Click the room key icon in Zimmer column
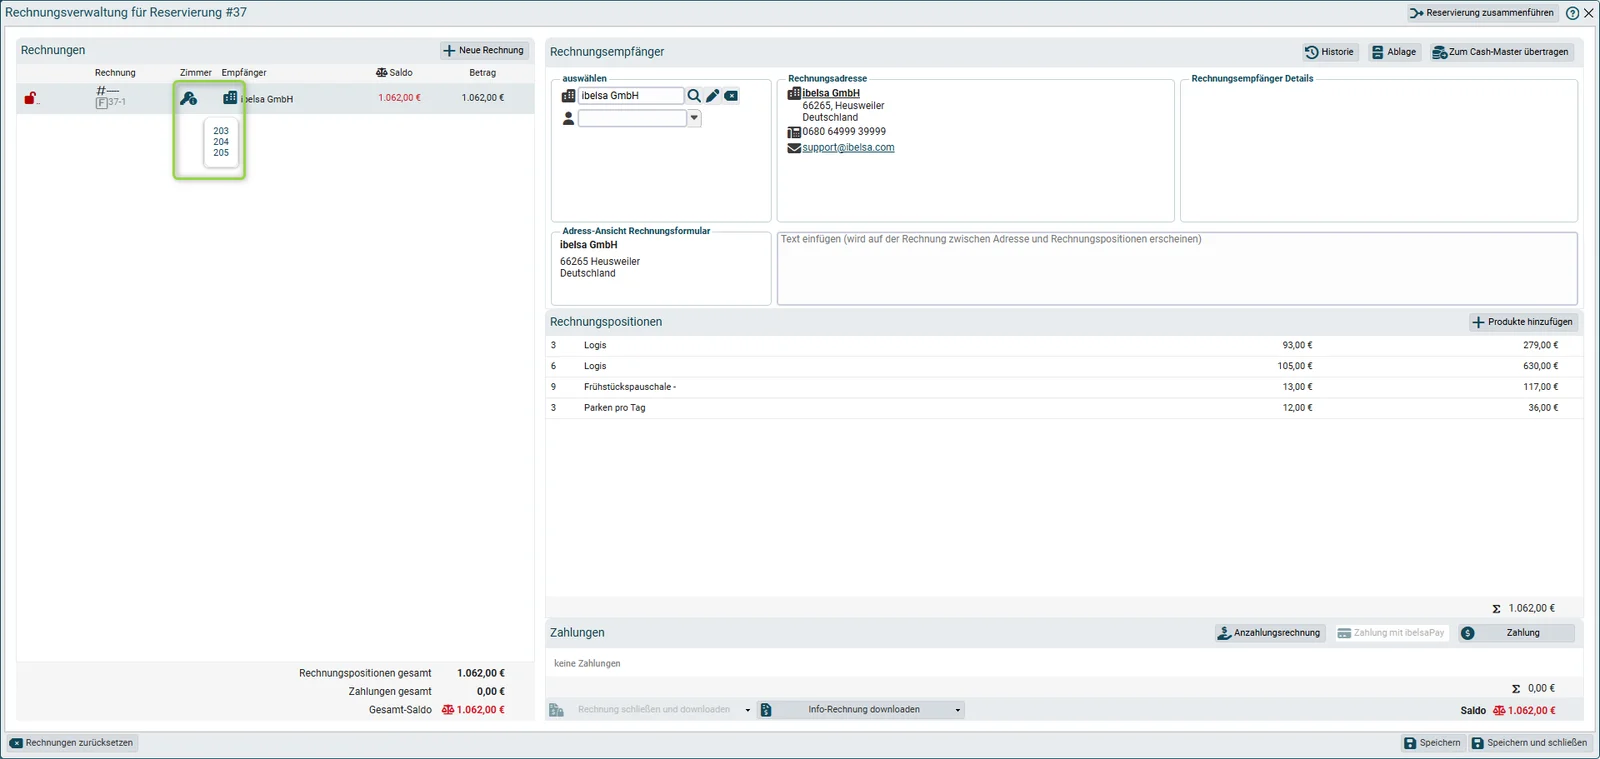Viewport: 1600px width, 759px height. tap(188, 98)
